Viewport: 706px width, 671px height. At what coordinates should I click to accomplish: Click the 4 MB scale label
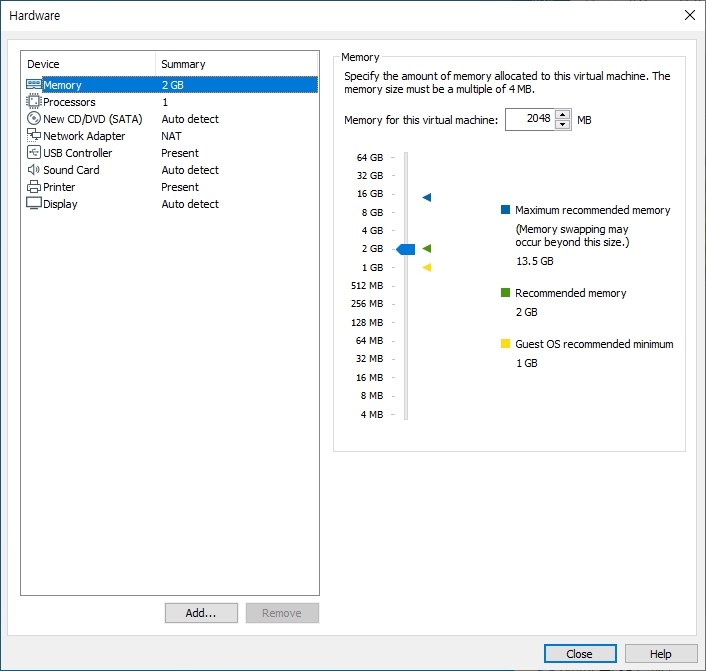coord(371,414)
